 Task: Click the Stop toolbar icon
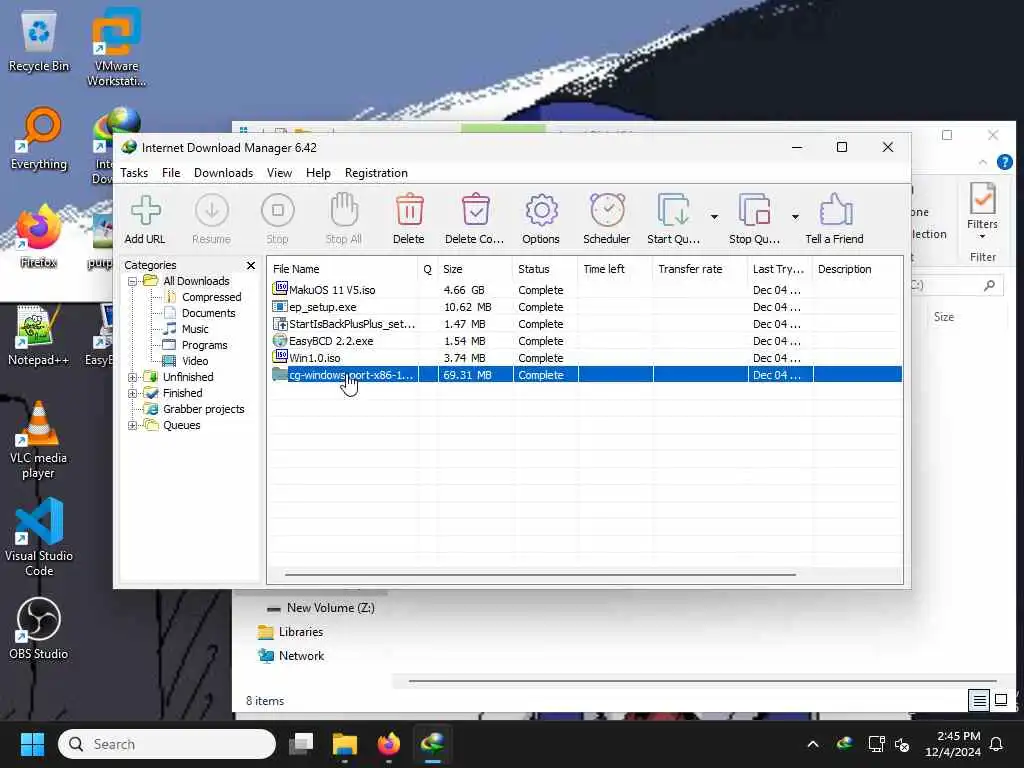(x=278, y=211)
